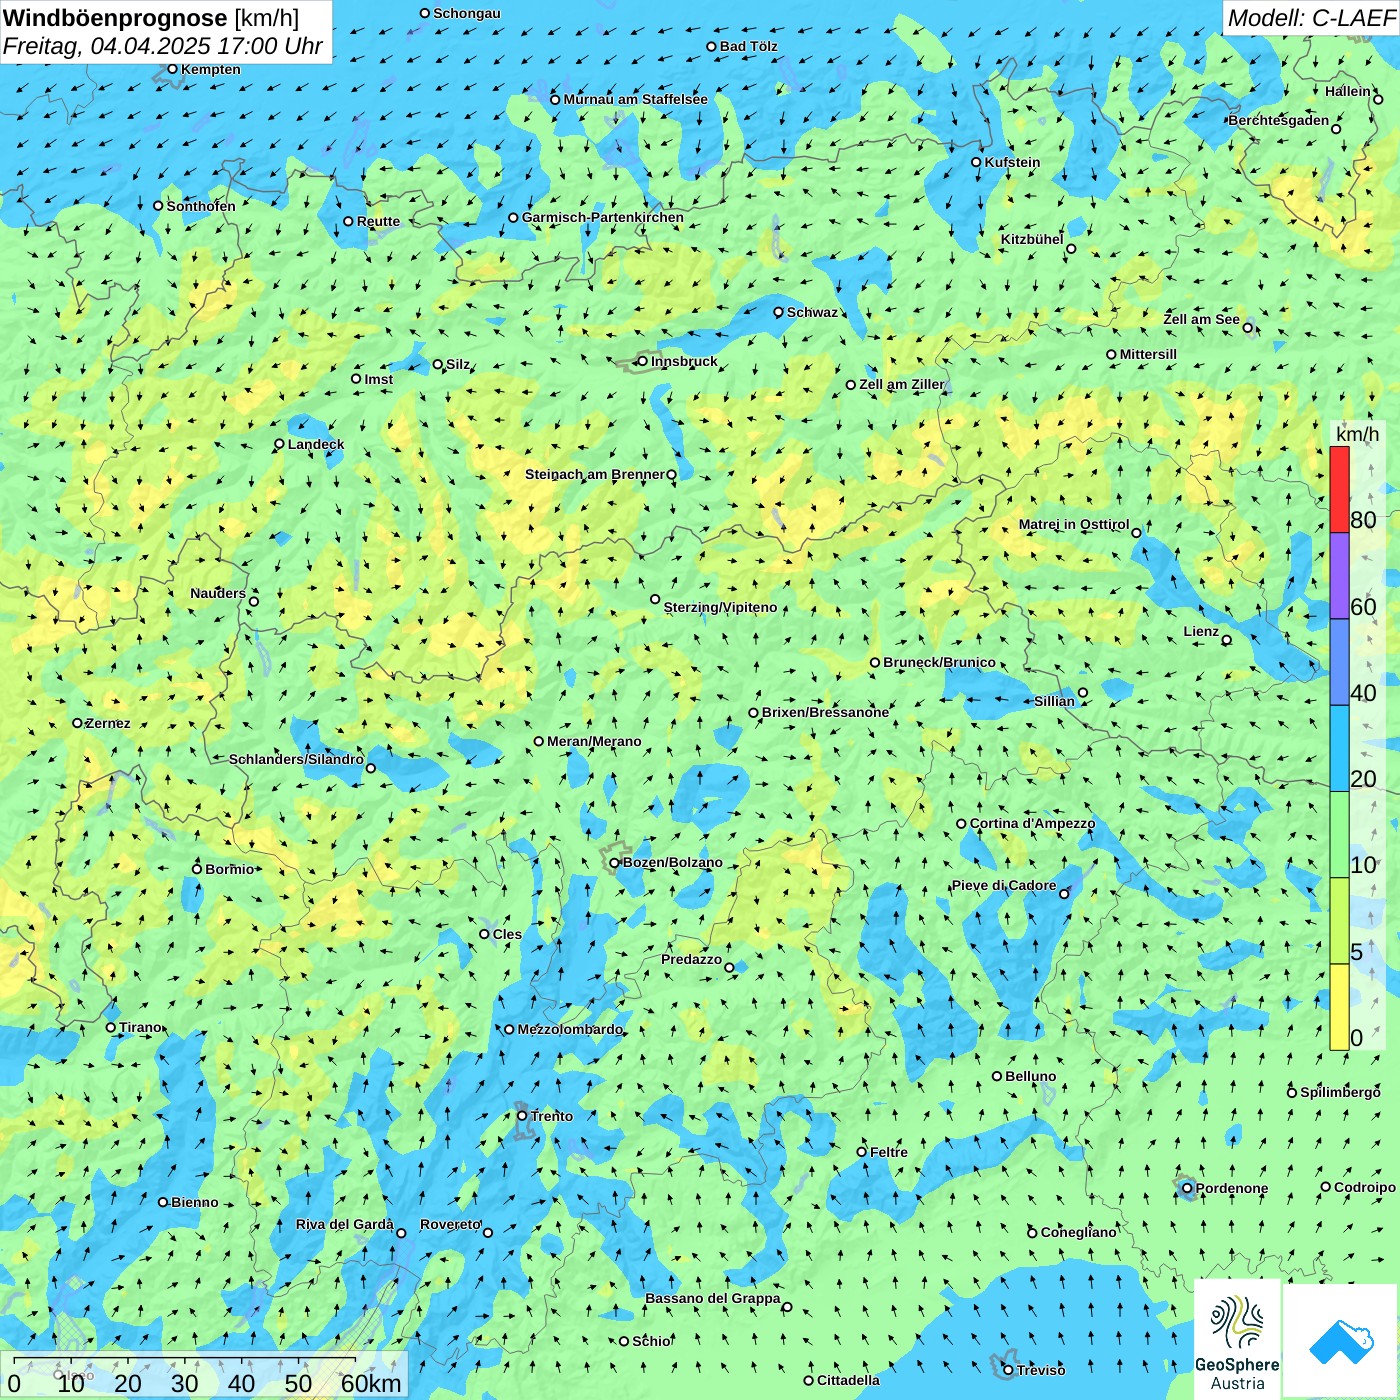Click the Garmisch-Partenkirchen label

pyautogui.click(x=603, y=217)
